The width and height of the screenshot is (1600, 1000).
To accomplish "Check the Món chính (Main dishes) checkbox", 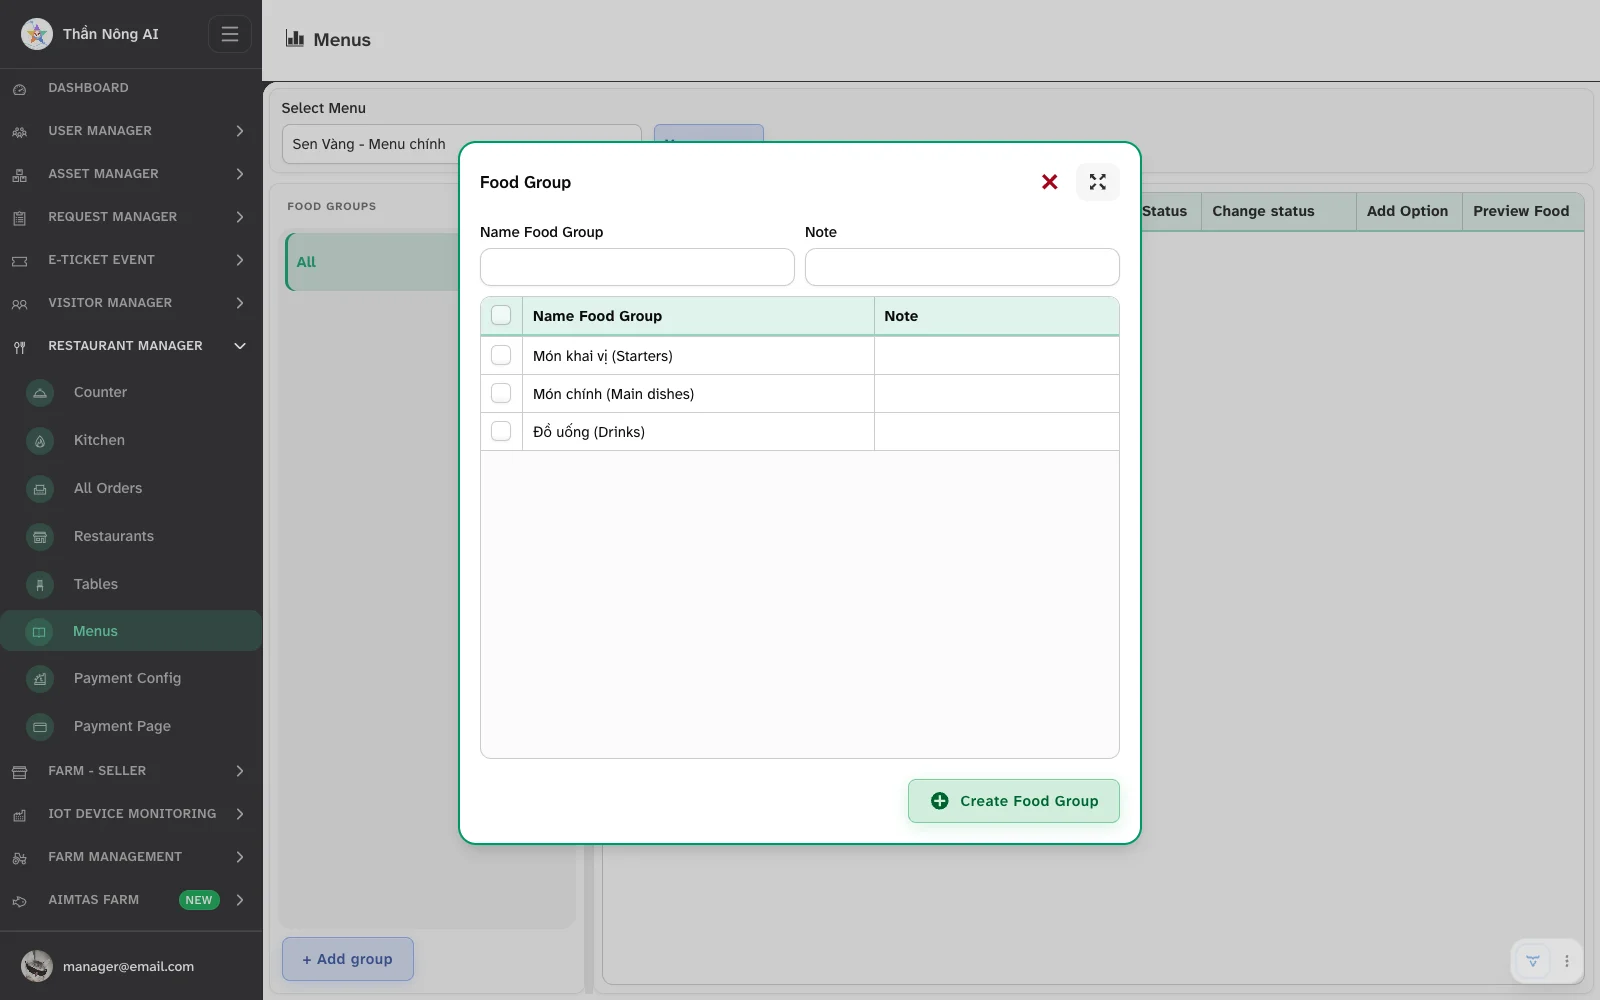I will click(501, 393).
